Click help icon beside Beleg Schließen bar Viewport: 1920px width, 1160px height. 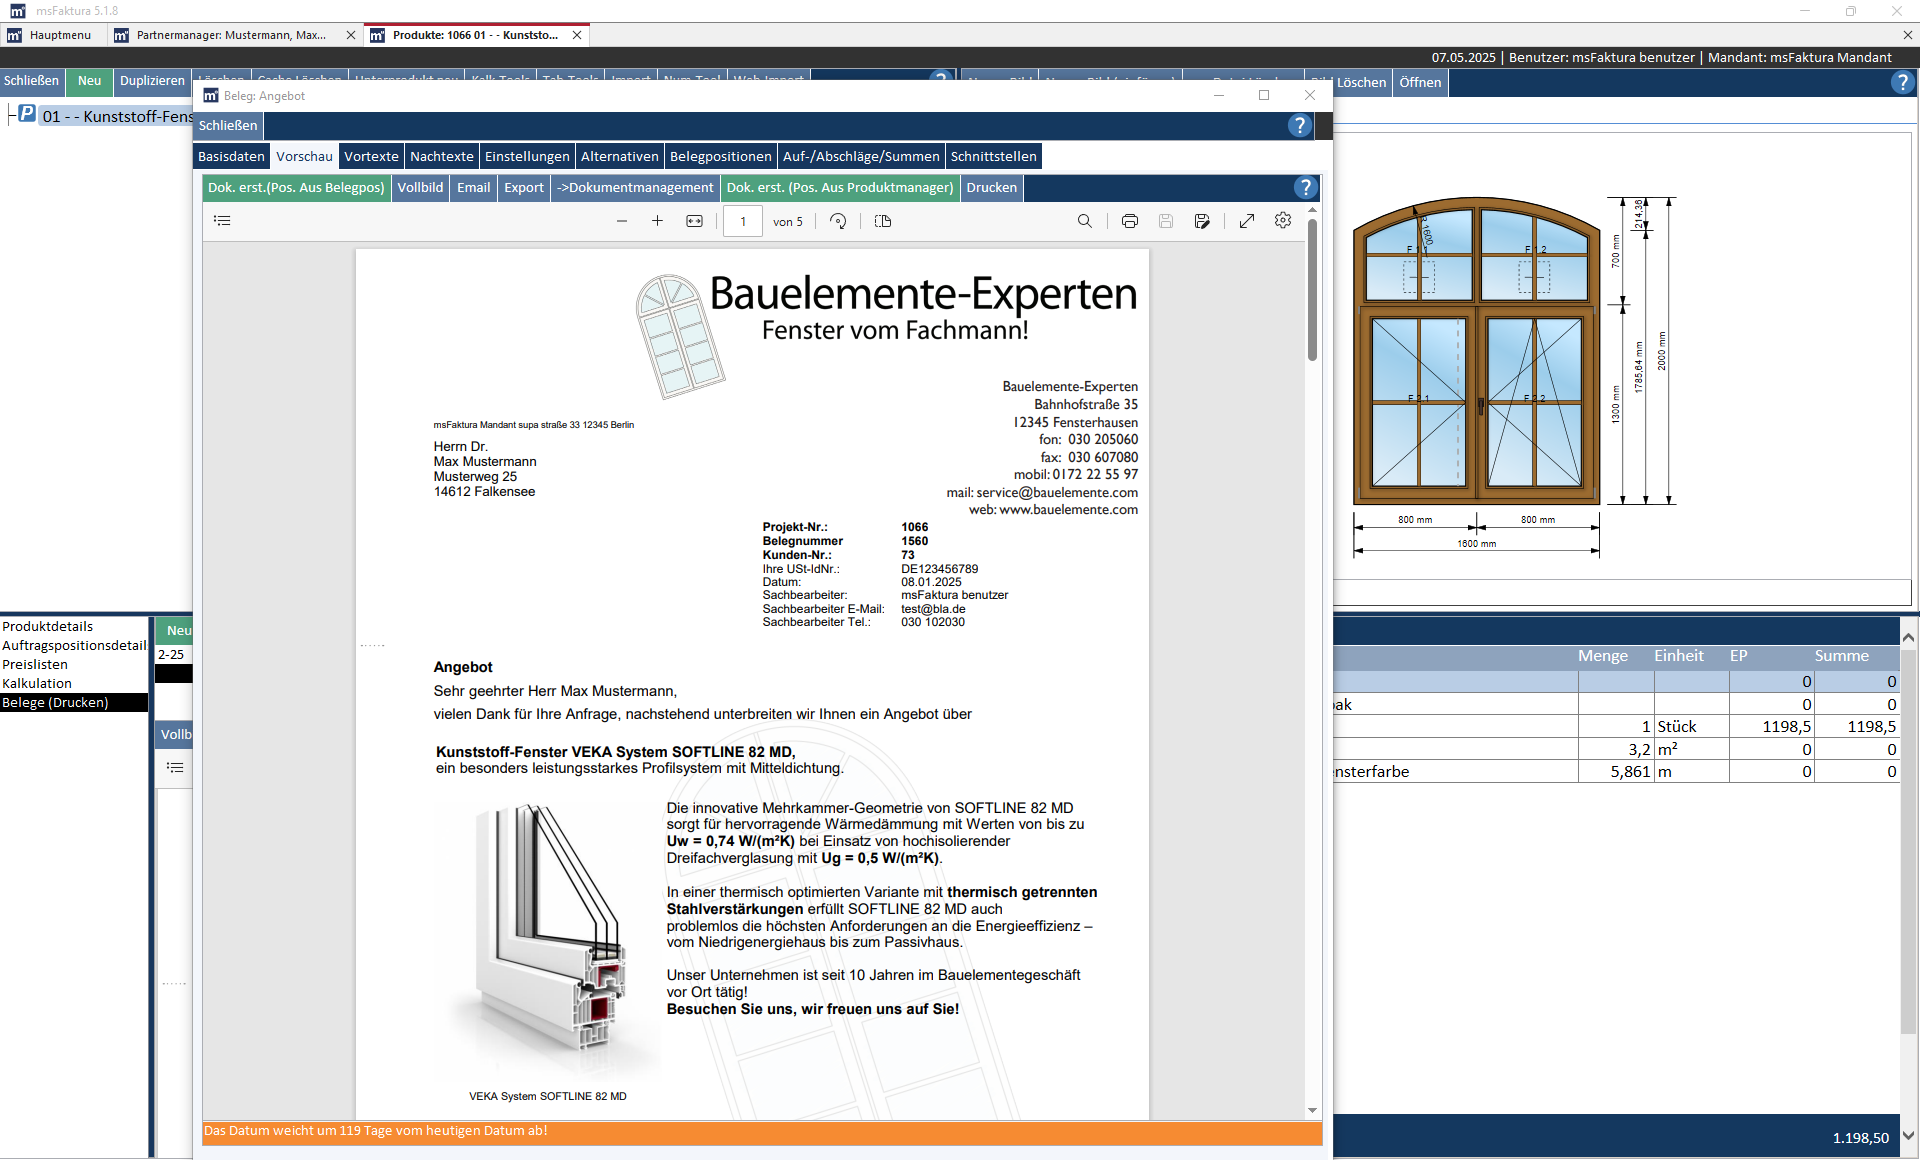tap(1299, 125)
